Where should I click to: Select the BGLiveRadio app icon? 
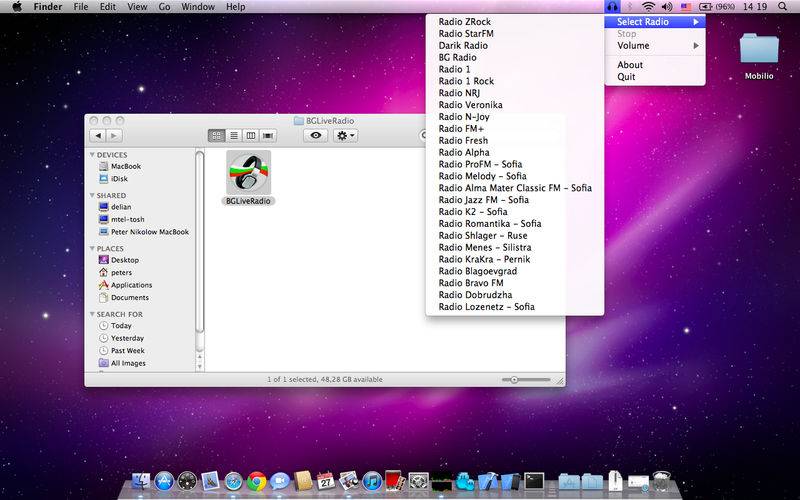click(248, 173)
